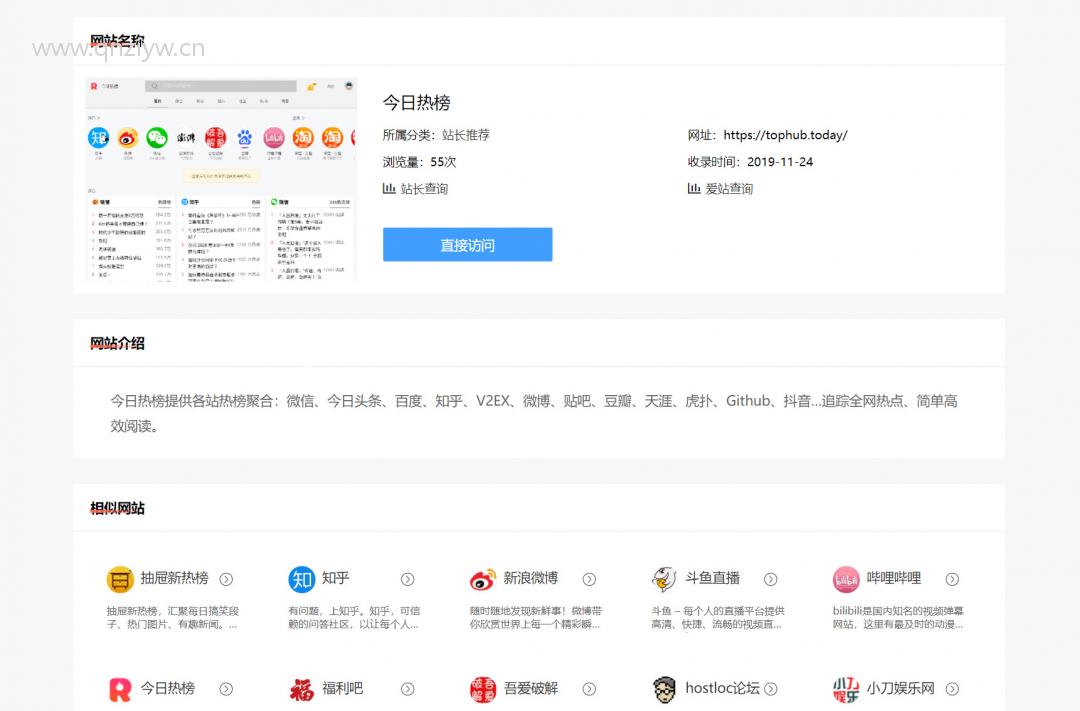
Task: Click the 网站介绍 section heading
Action: (x=117, y=343)
